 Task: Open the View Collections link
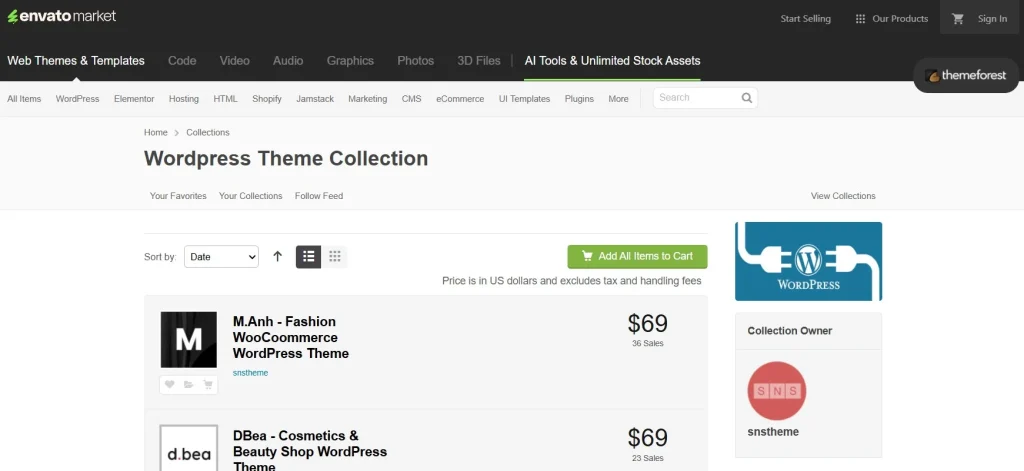click(x=842, y=196)
